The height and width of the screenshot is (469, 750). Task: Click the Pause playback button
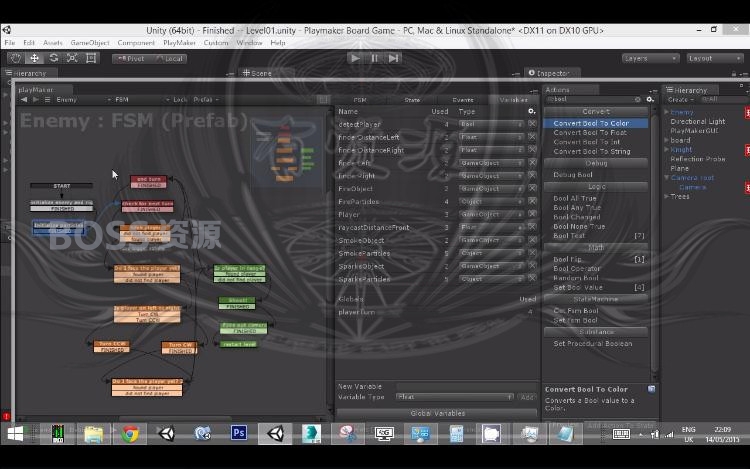click(374, 58)
